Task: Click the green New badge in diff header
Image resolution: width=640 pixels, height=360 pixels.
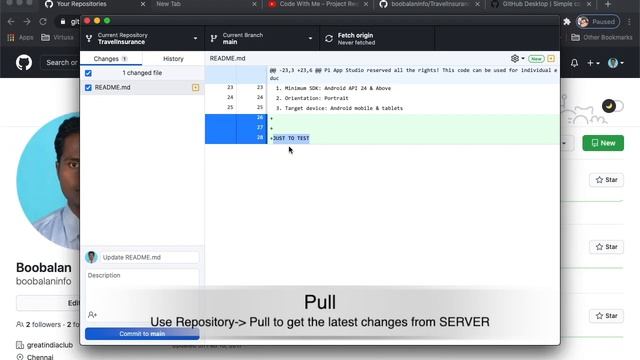Action: [x=536, y=59]
